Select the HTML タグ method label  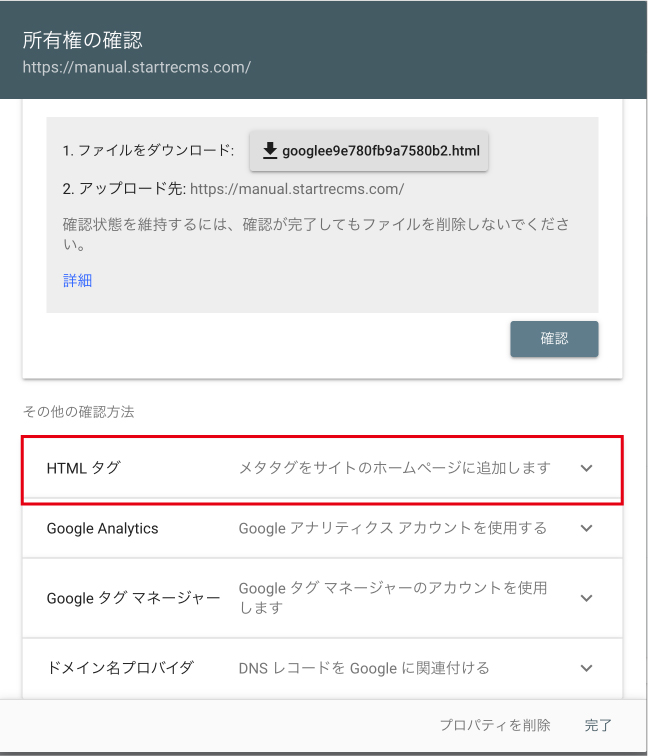83,468
